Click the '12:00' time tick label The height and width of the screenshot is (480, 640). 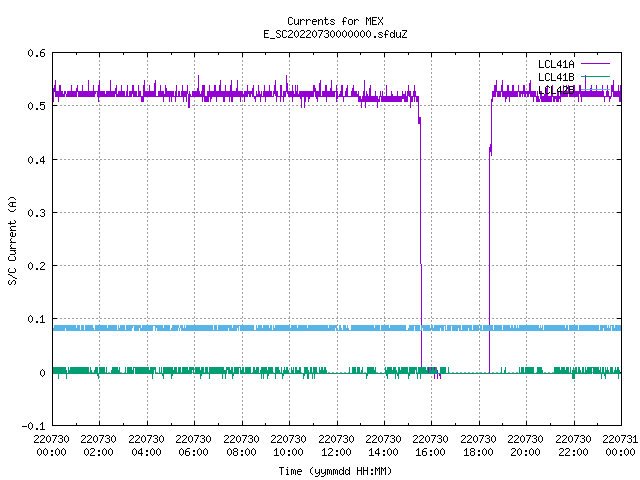[x=336, y=452]
